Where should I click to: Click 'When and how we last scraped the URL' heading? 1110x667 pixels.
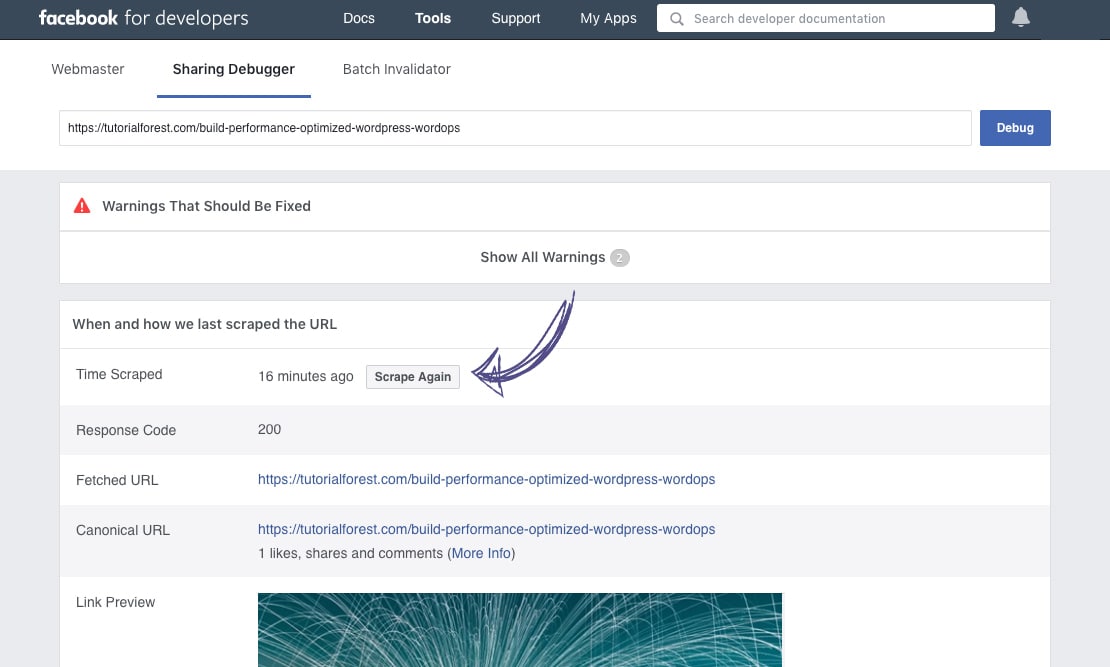pos(205,324)
